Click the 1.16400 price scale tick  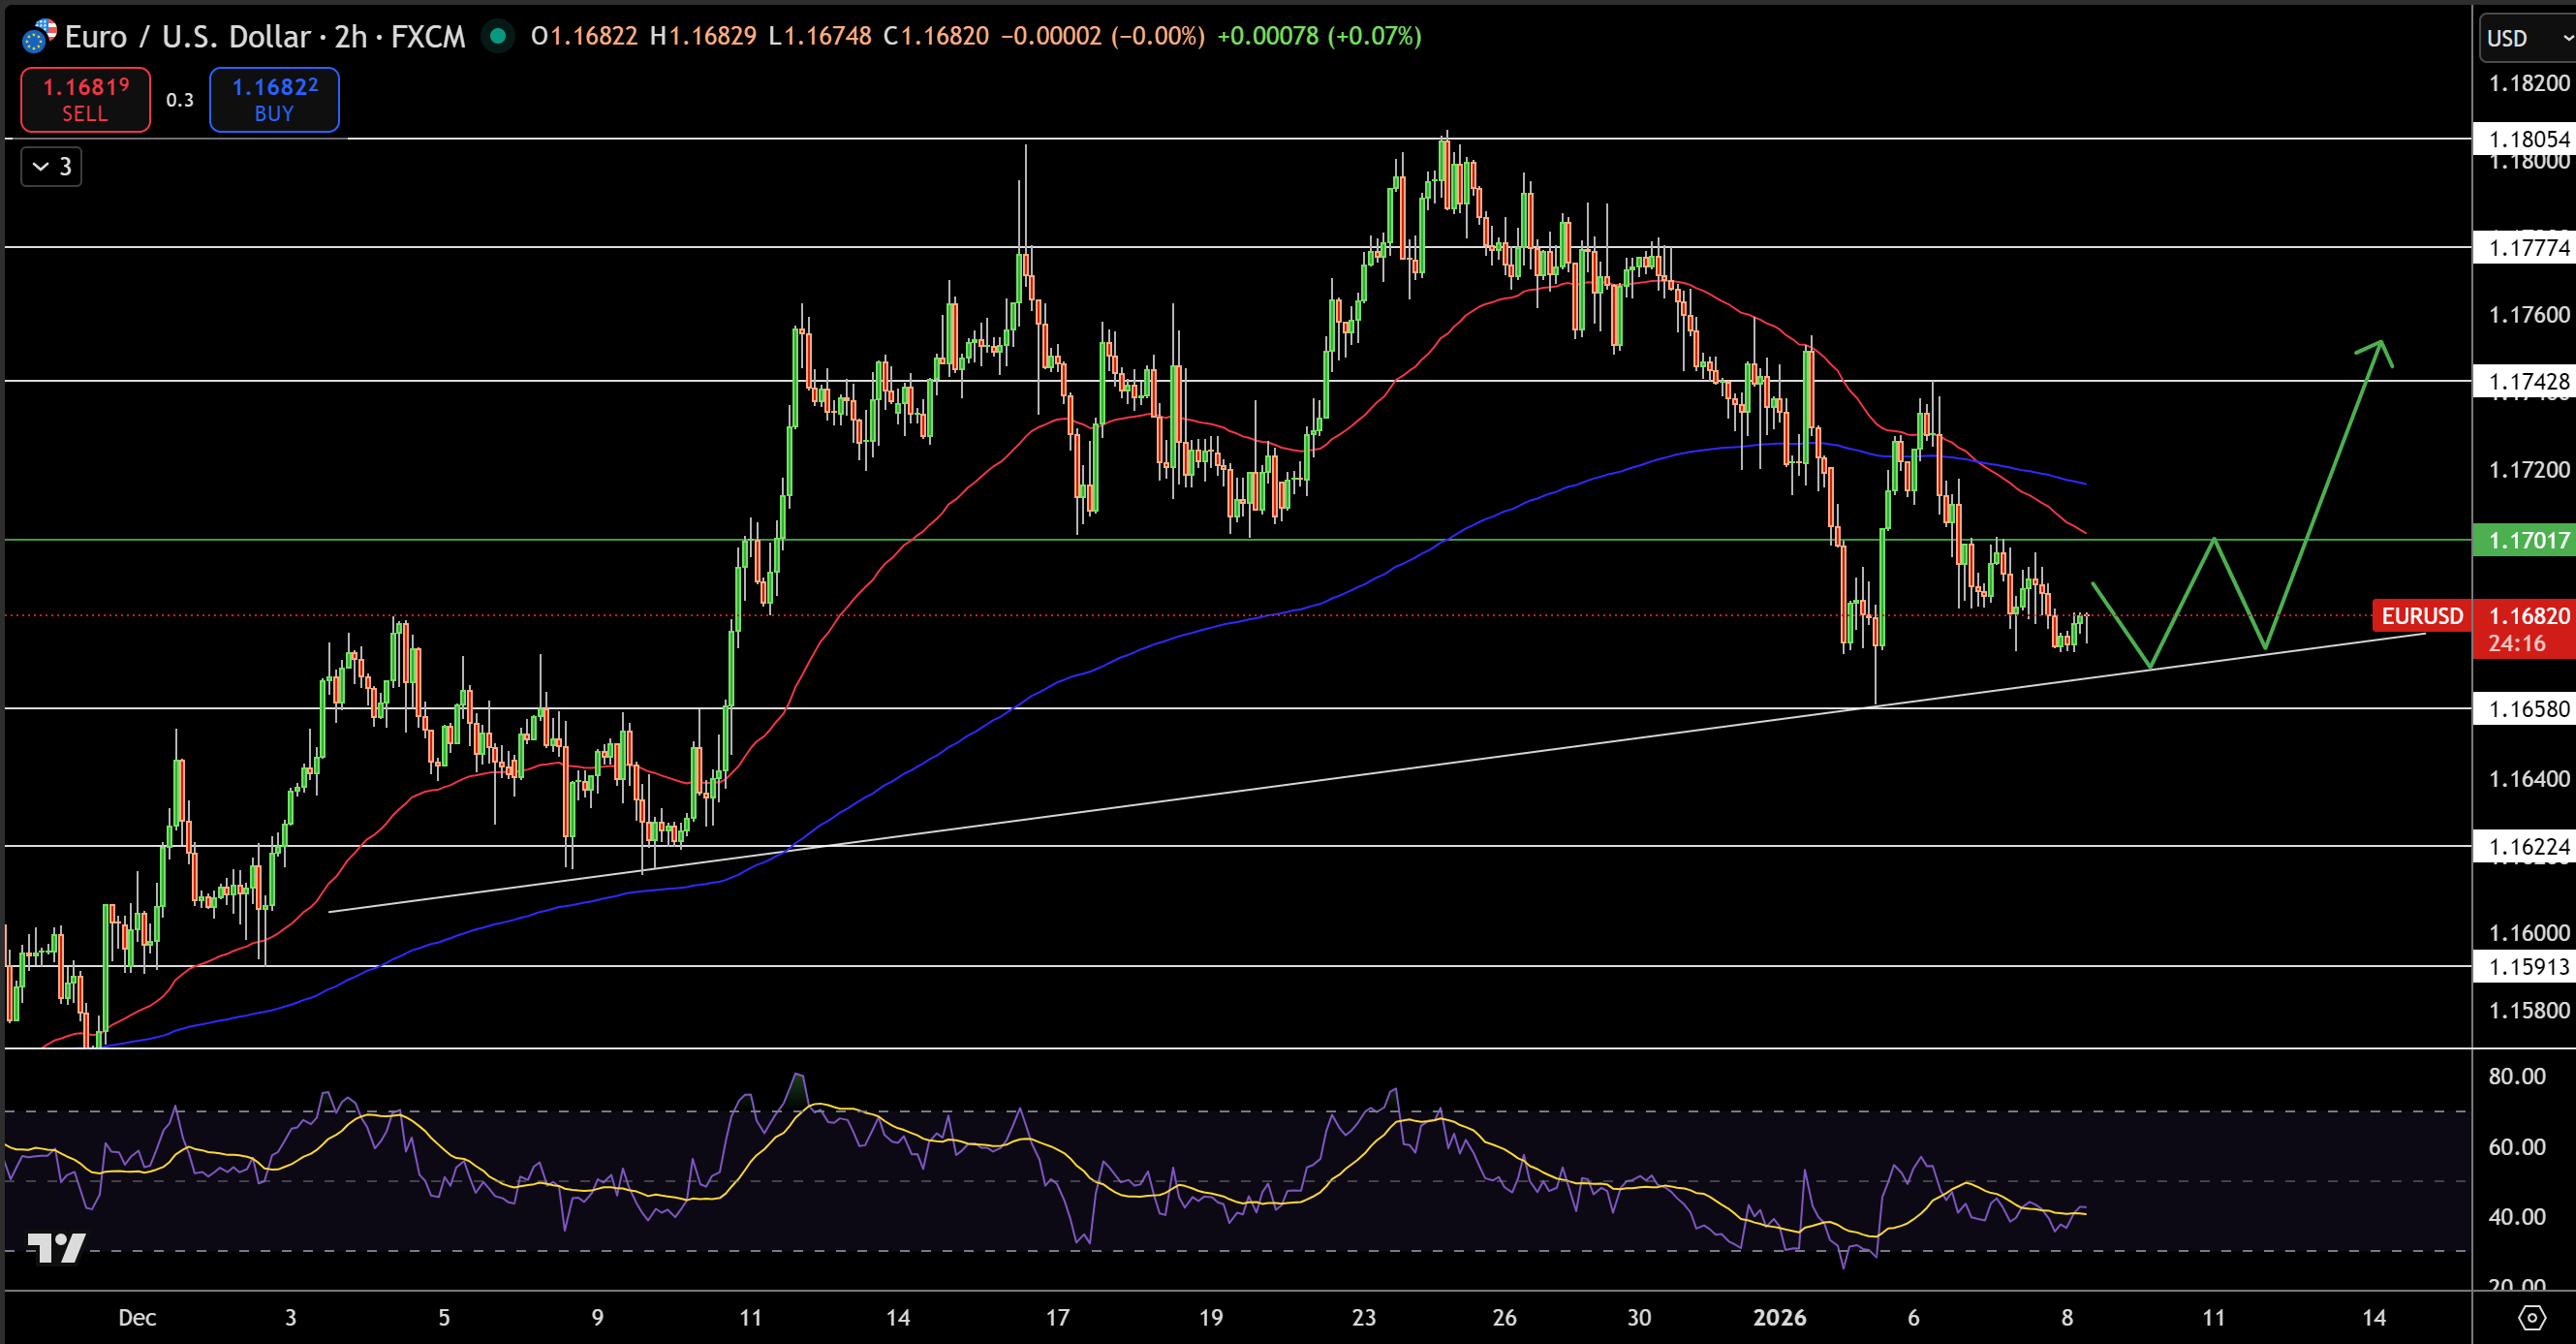point(2528,778)
